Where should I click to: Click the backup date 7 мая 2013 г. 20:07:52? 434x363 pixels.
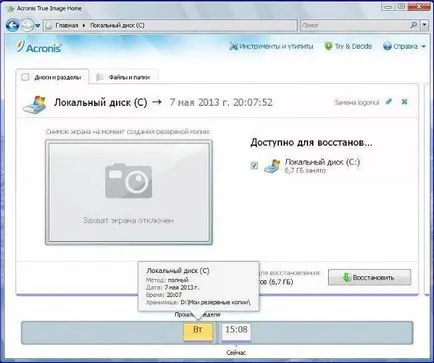click(x=221, y=102)
